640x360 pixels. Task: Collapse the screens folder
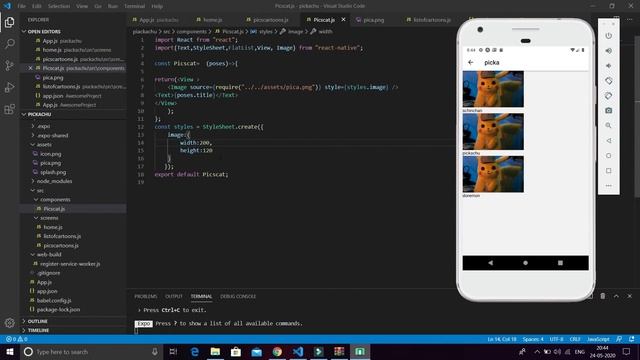pyautogui.click(x=49, y=218)
